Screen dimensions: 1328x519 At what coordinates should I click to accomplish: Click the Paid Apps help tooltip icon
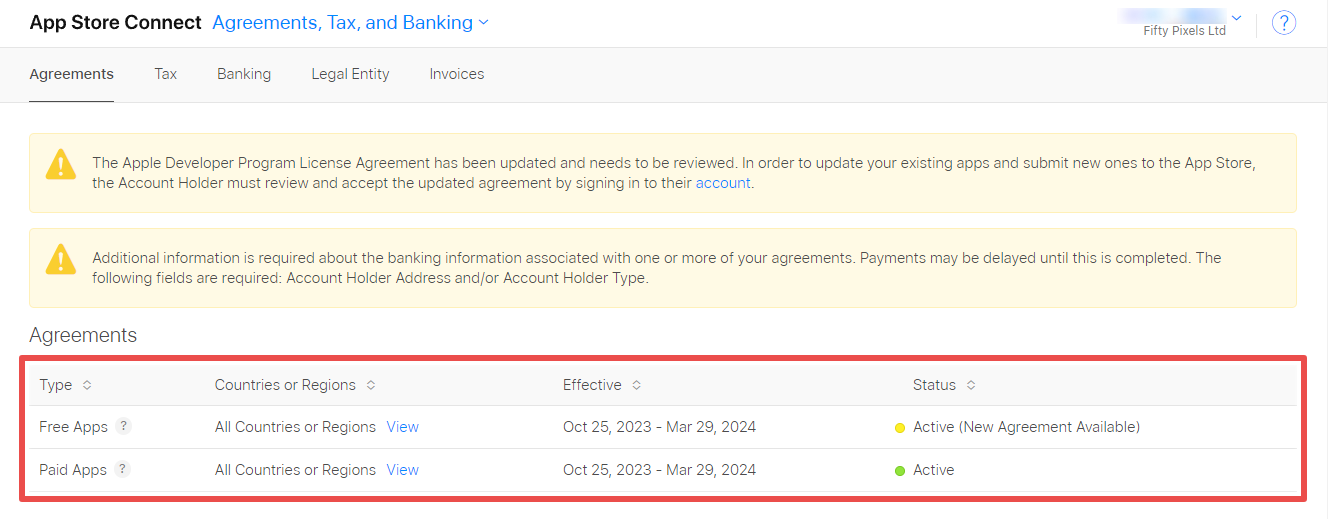pos(122,469)
